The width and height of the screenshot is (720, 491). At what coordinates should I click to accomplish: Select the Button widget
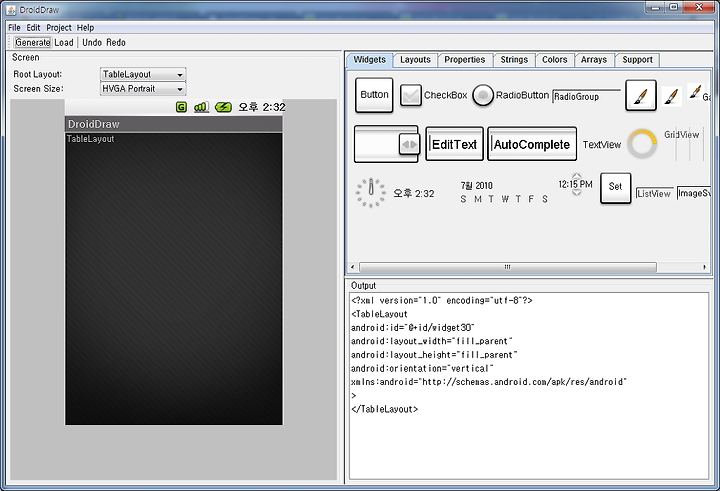[374, 95]
